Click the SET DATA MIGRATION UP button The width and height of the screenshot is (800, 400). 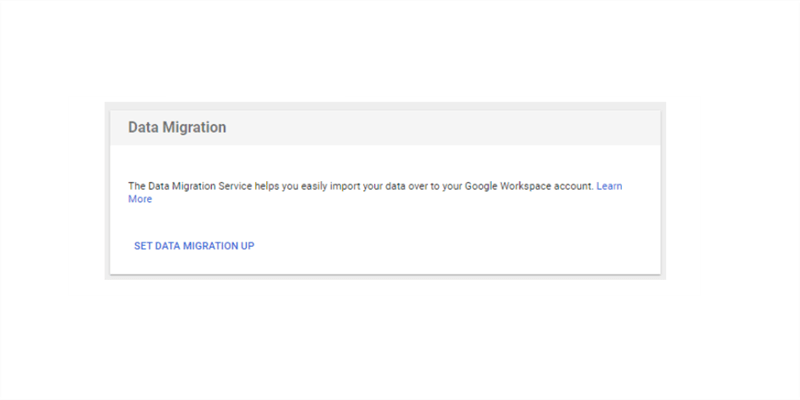click(x=194, y=245)
